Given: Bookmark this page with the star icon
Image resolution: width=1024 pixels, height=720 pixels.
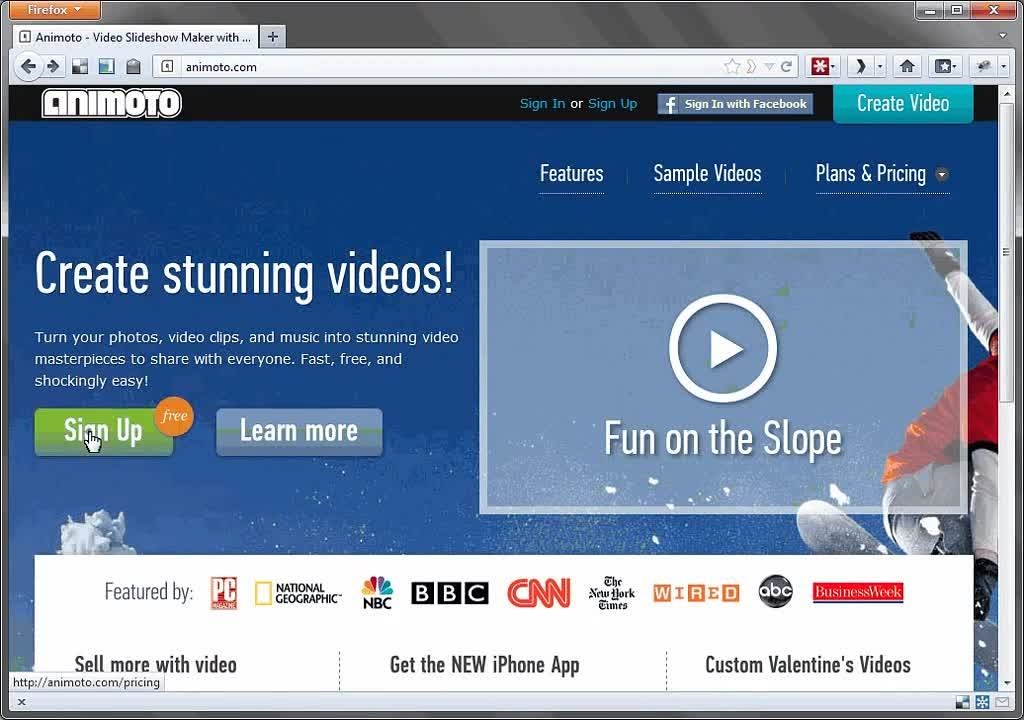Looking at the screenshot, I should (x=732, y=66).
